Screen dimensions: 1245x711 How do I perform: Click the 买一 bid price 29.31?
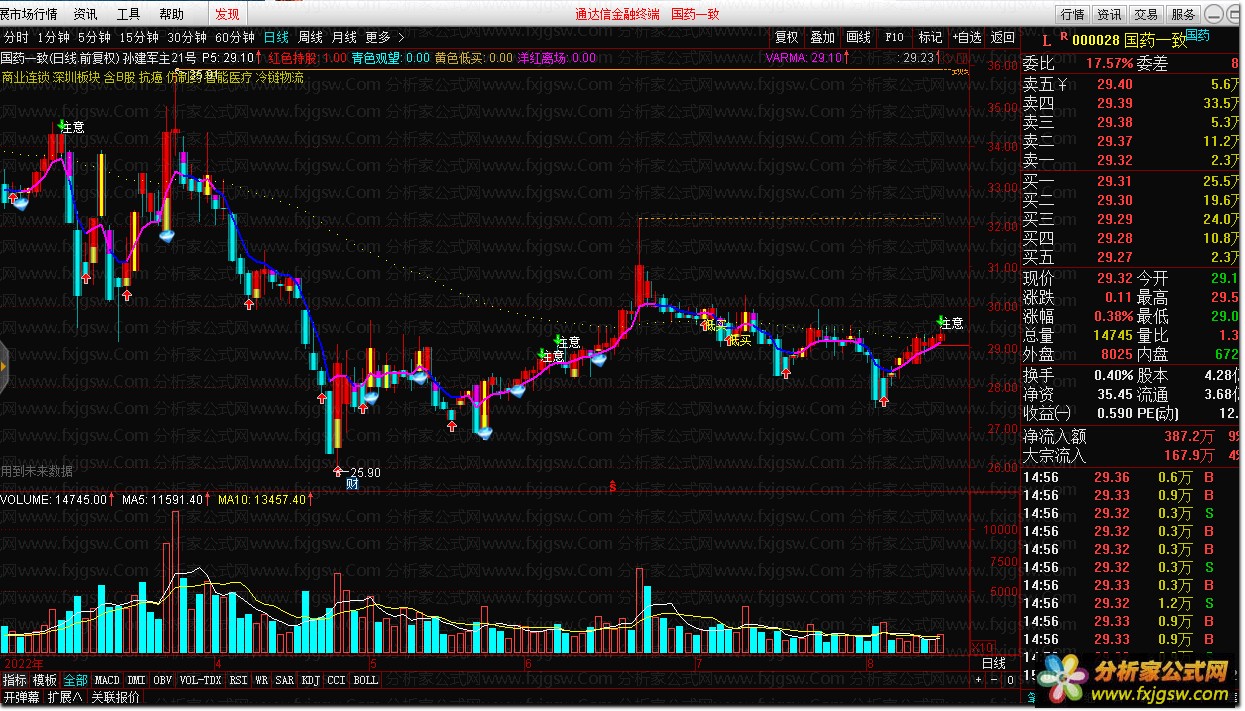(x=1114, y=181)
